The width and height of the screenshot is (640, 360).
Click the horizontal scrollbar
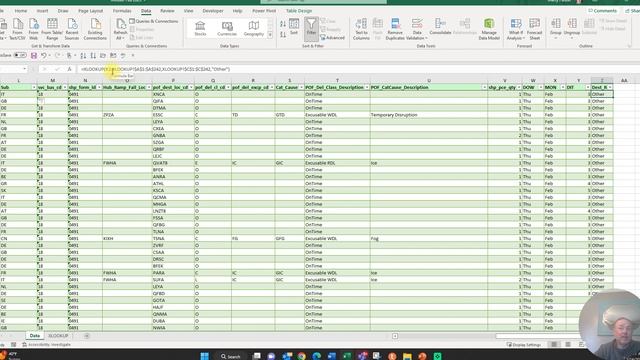tap(539, 336)
